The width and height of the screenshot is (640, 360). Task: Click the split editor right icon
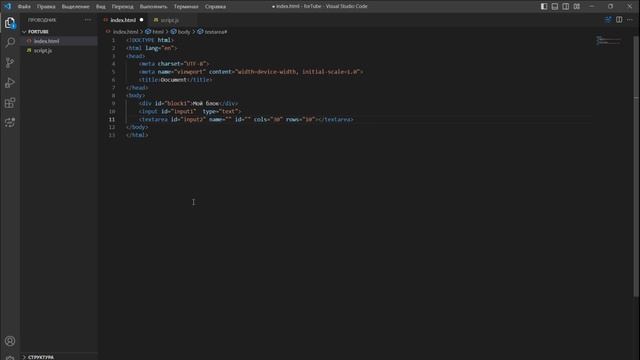619,20
